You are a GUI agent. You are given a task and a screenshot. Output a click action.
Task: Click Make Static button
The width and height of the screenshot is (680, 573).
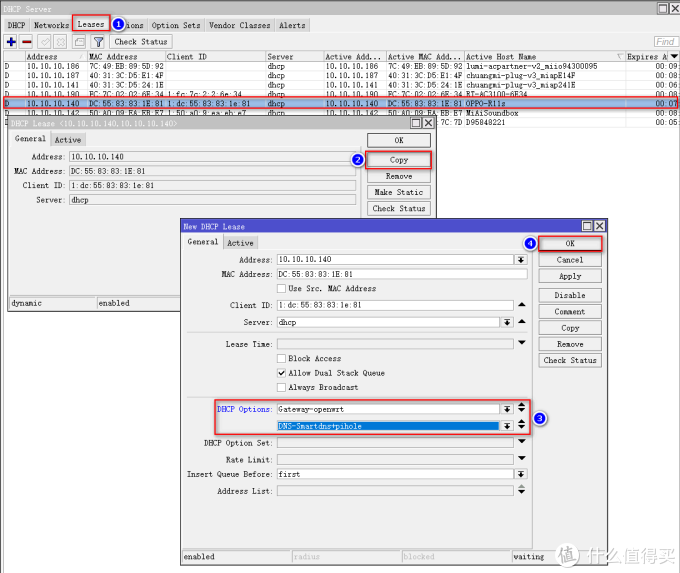[x=399, y=192]
